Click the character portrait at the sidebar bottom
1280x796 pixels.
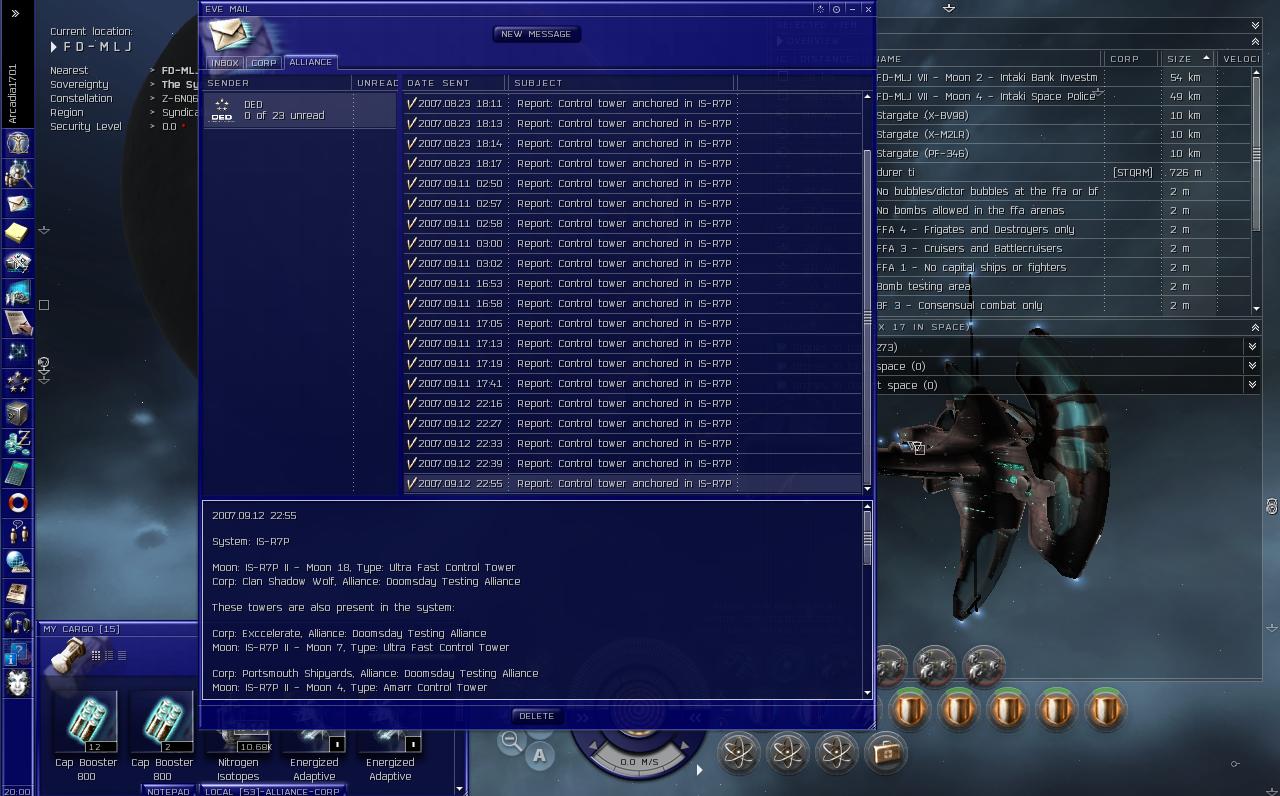tap(17, 683)
